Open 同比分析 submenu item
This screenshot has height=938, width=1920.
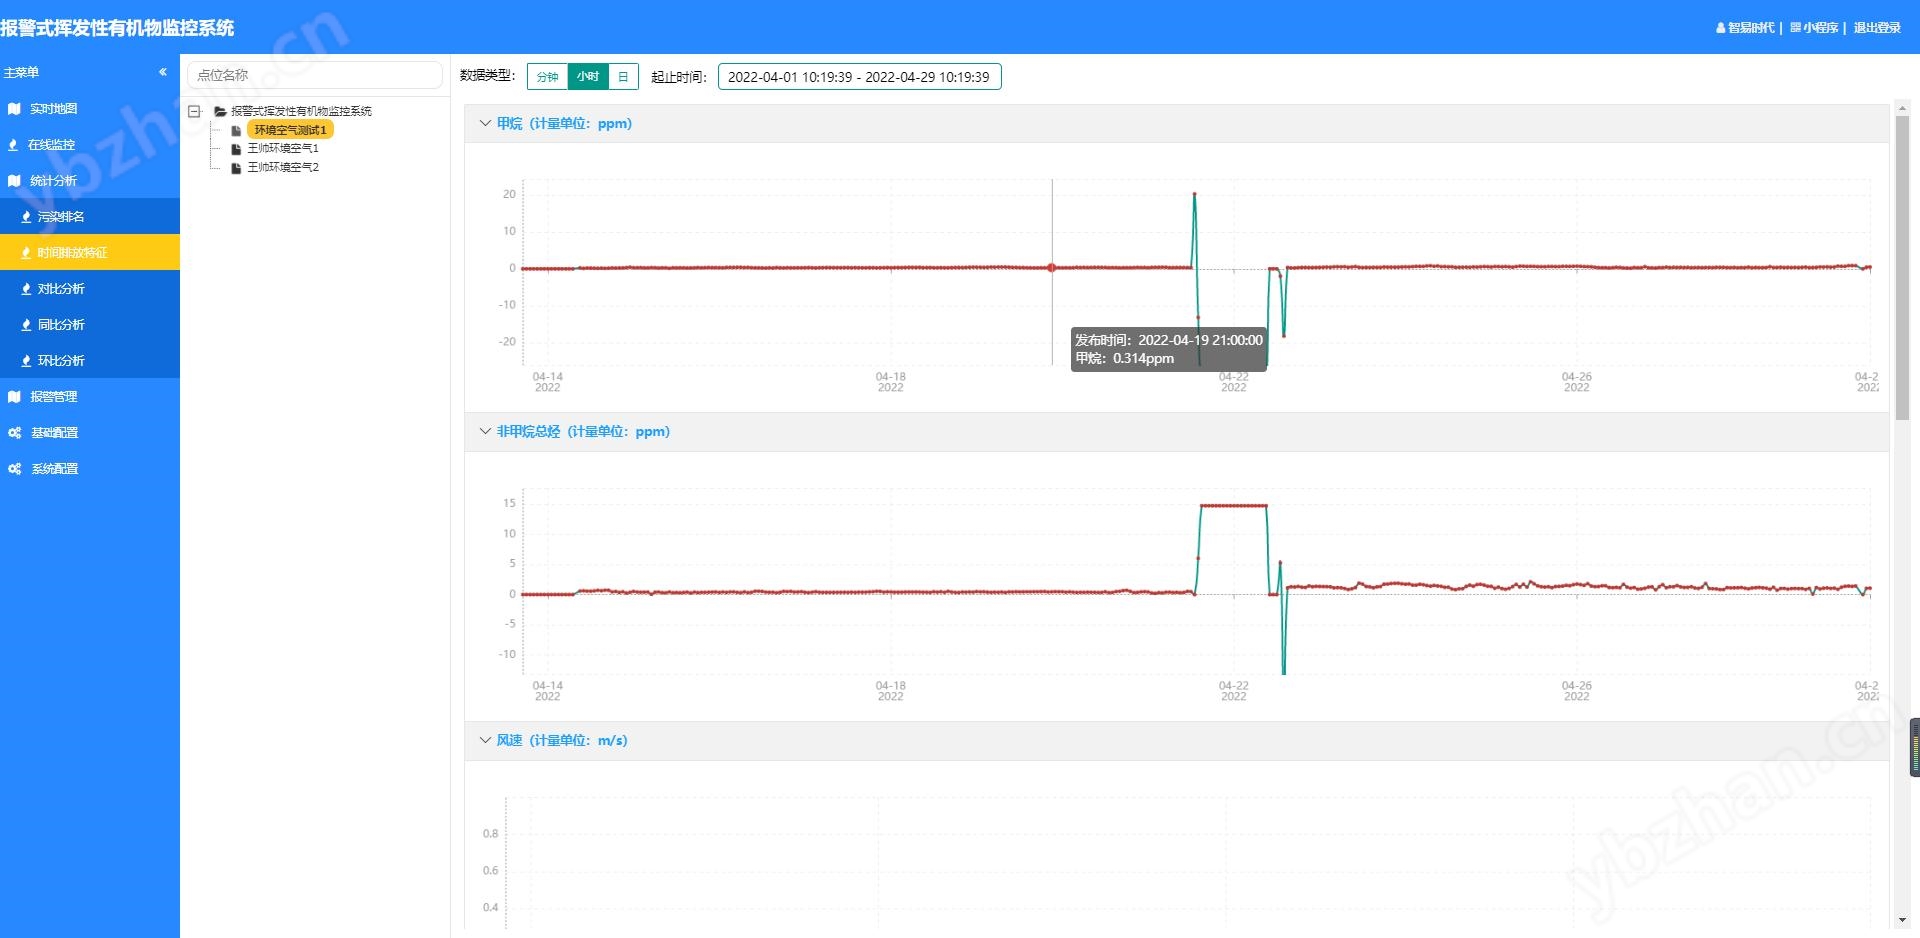coord(90,325)
